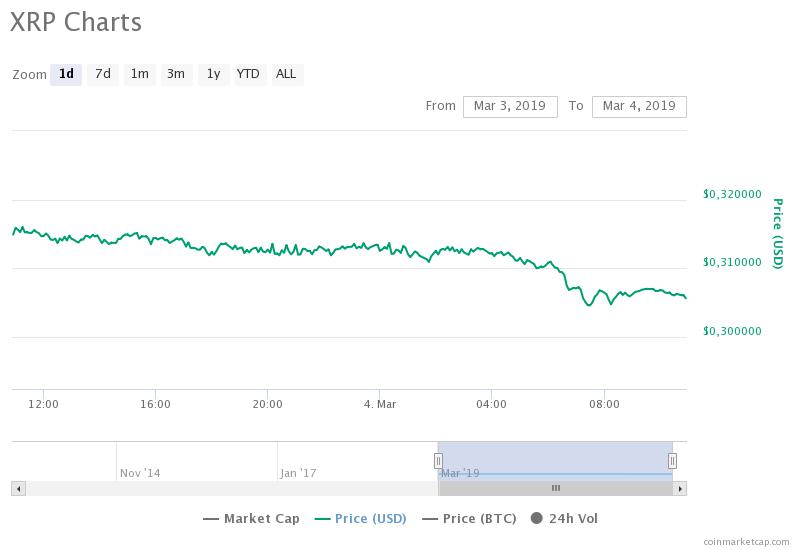Toggle the Price (BTC) series

[x=468, y=518]
